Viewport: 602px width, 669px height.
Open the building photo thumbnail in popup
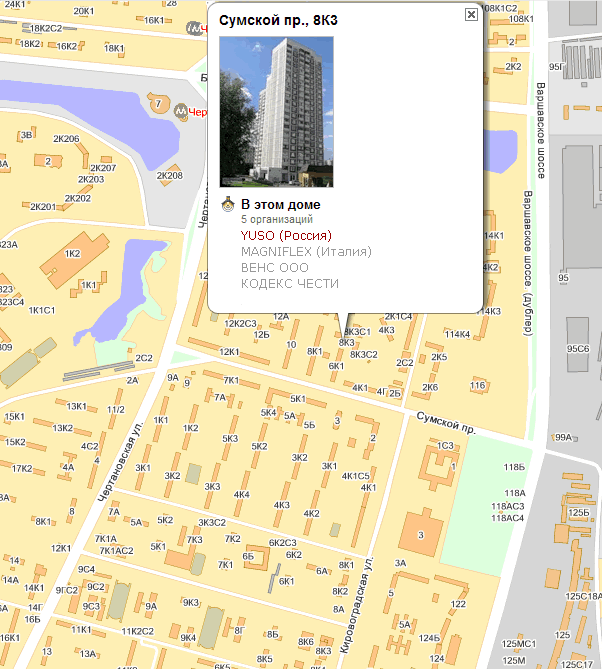[276, 112]
